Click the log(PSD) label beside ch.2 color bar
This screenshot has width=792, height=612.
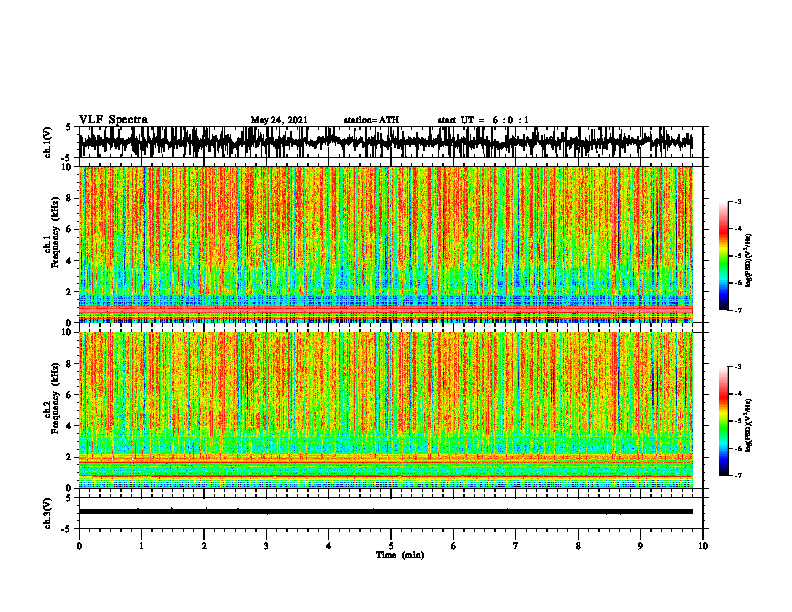tap(749, 425)
